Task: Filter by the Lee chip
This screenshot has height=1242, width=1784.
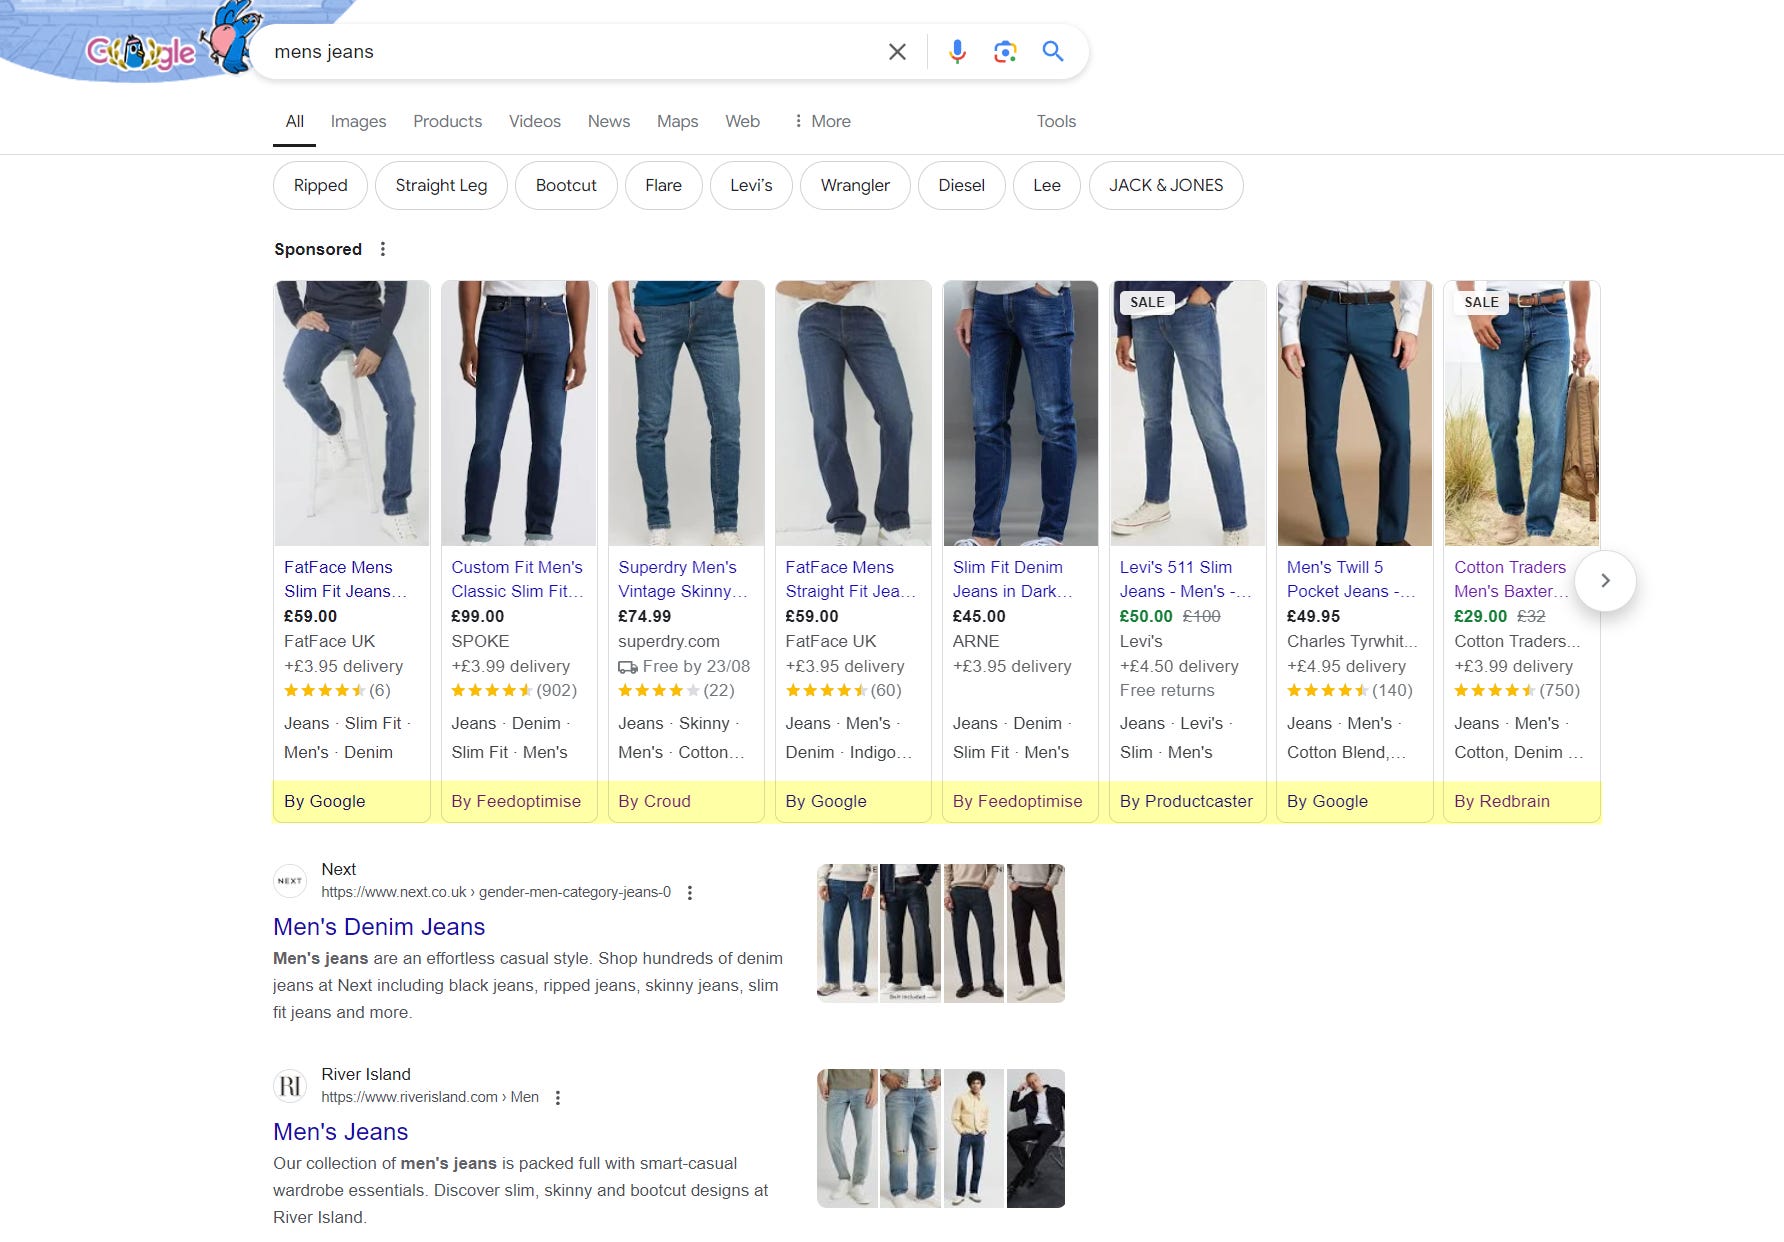Action: coord(1047,185)
